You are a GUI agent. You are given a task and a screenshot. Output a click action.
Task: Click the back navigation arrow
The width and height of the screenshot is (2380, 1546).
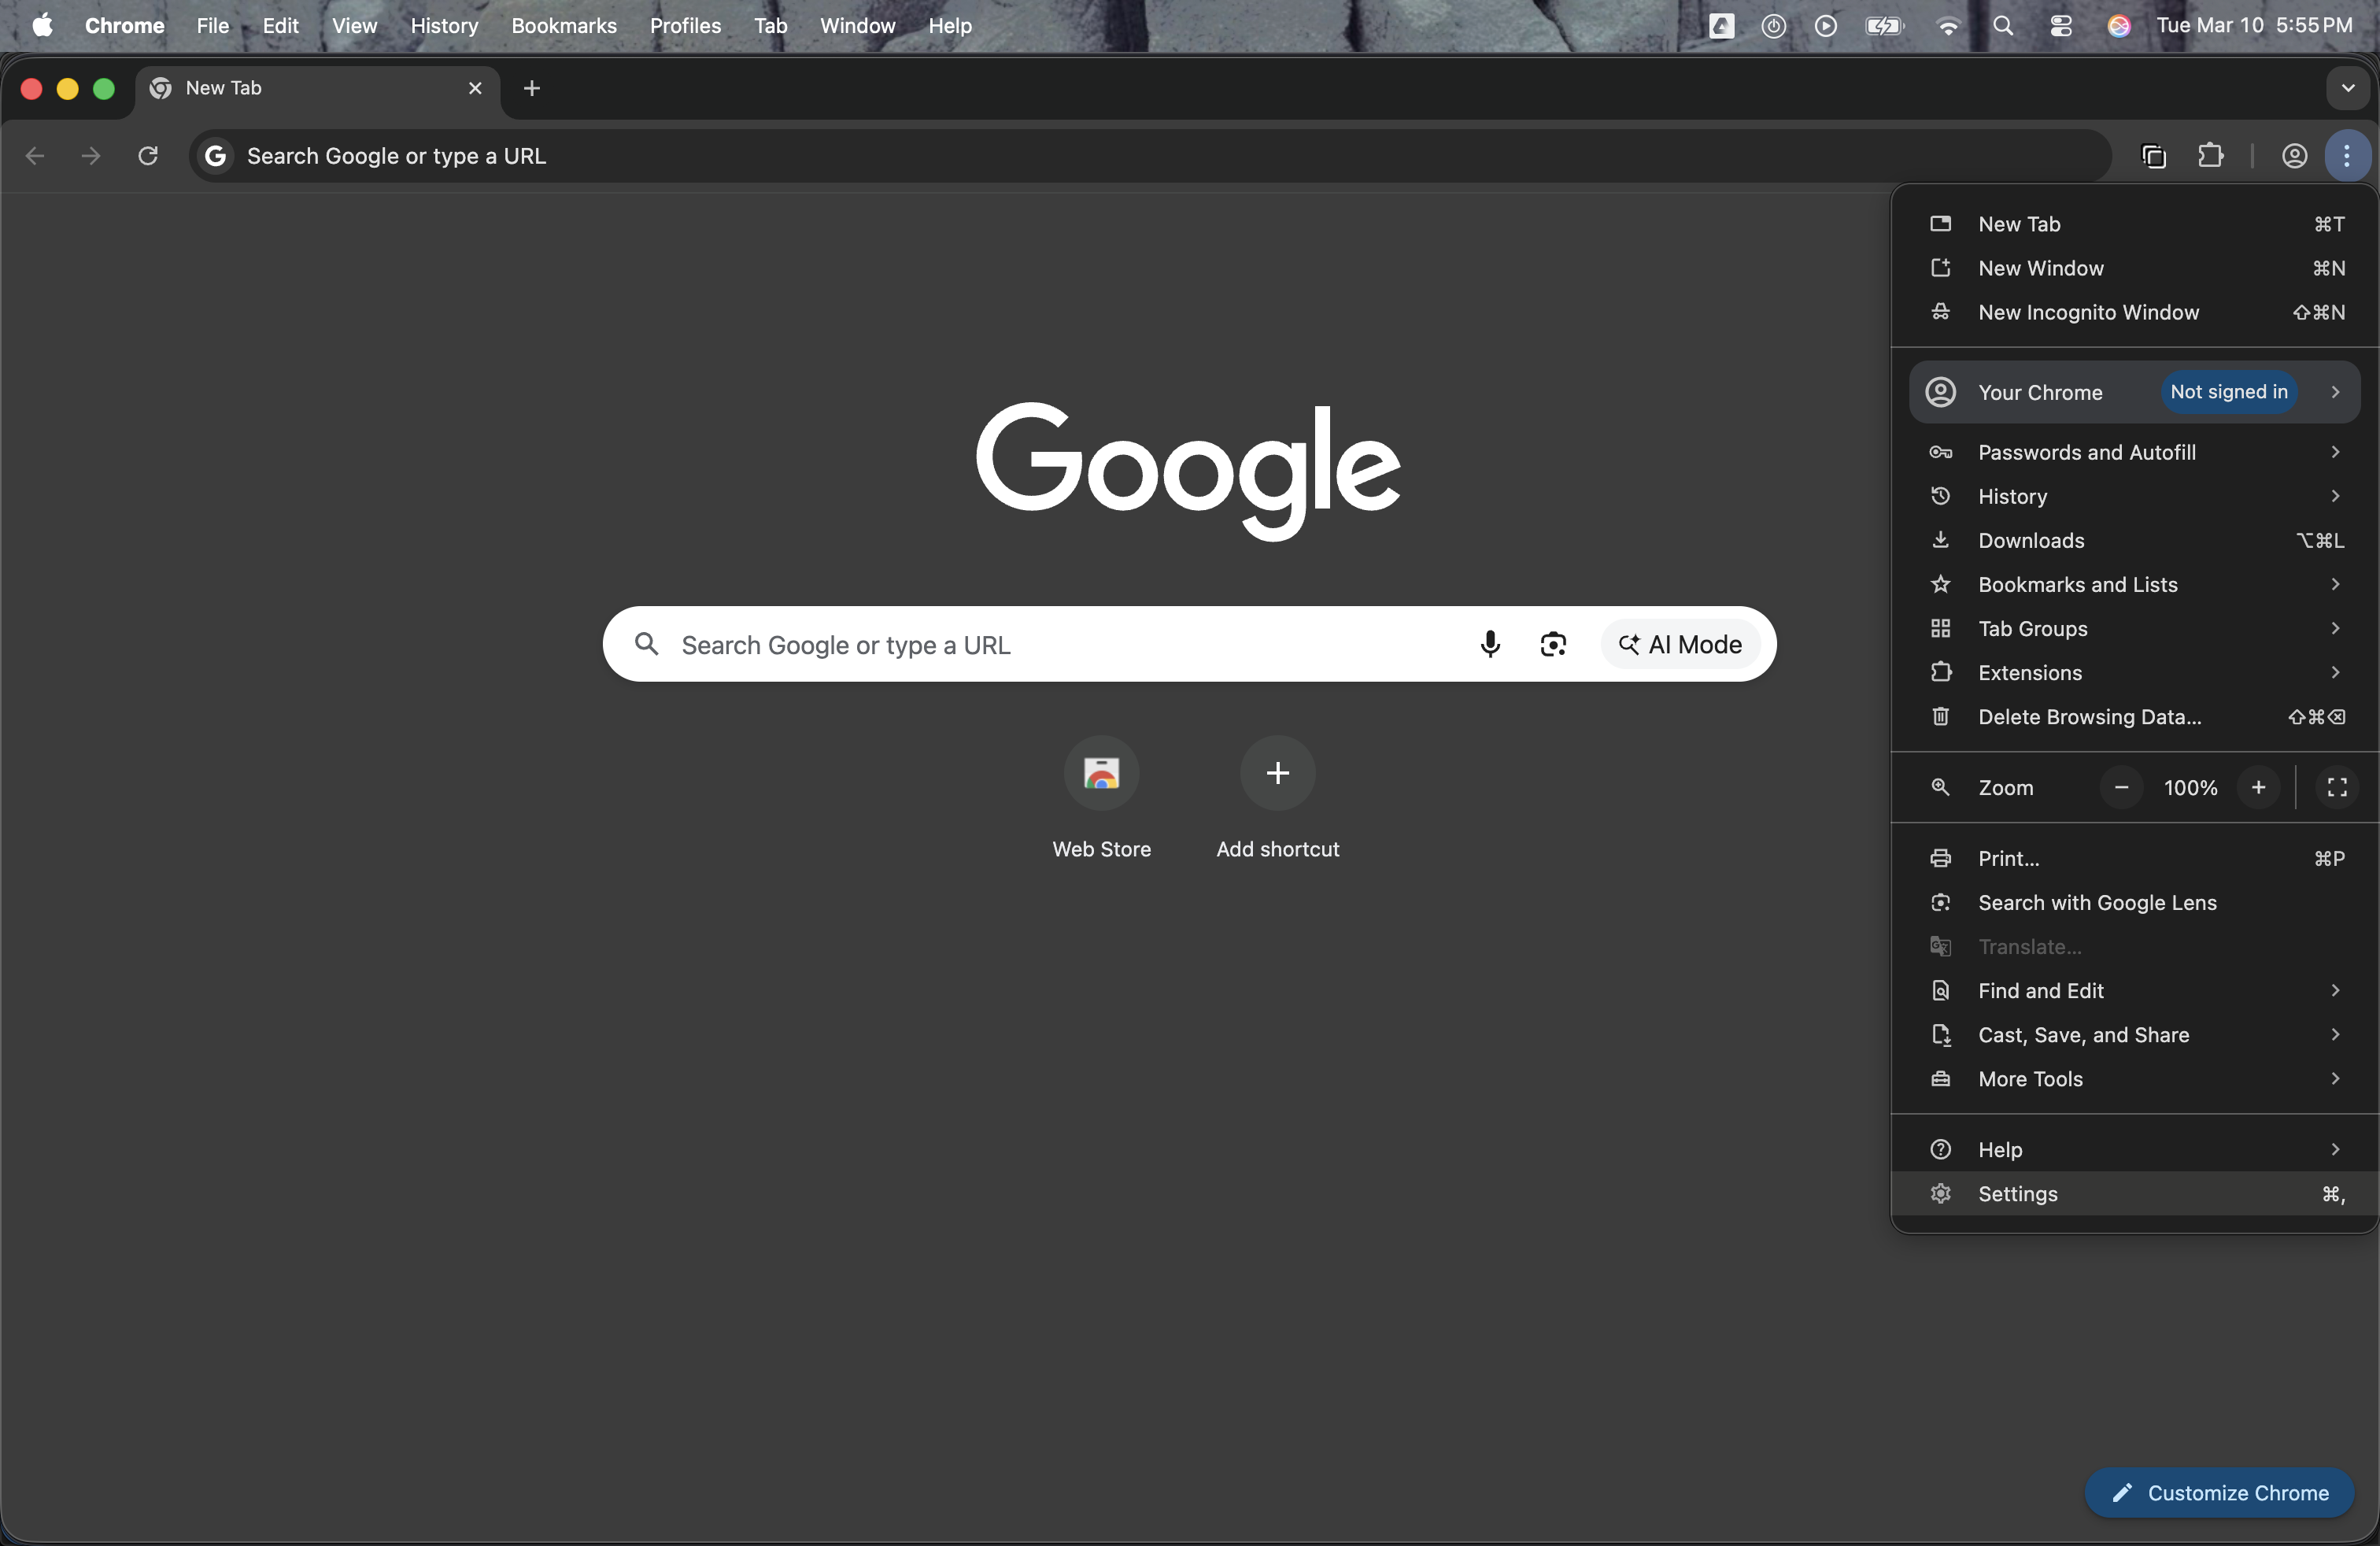35,156
